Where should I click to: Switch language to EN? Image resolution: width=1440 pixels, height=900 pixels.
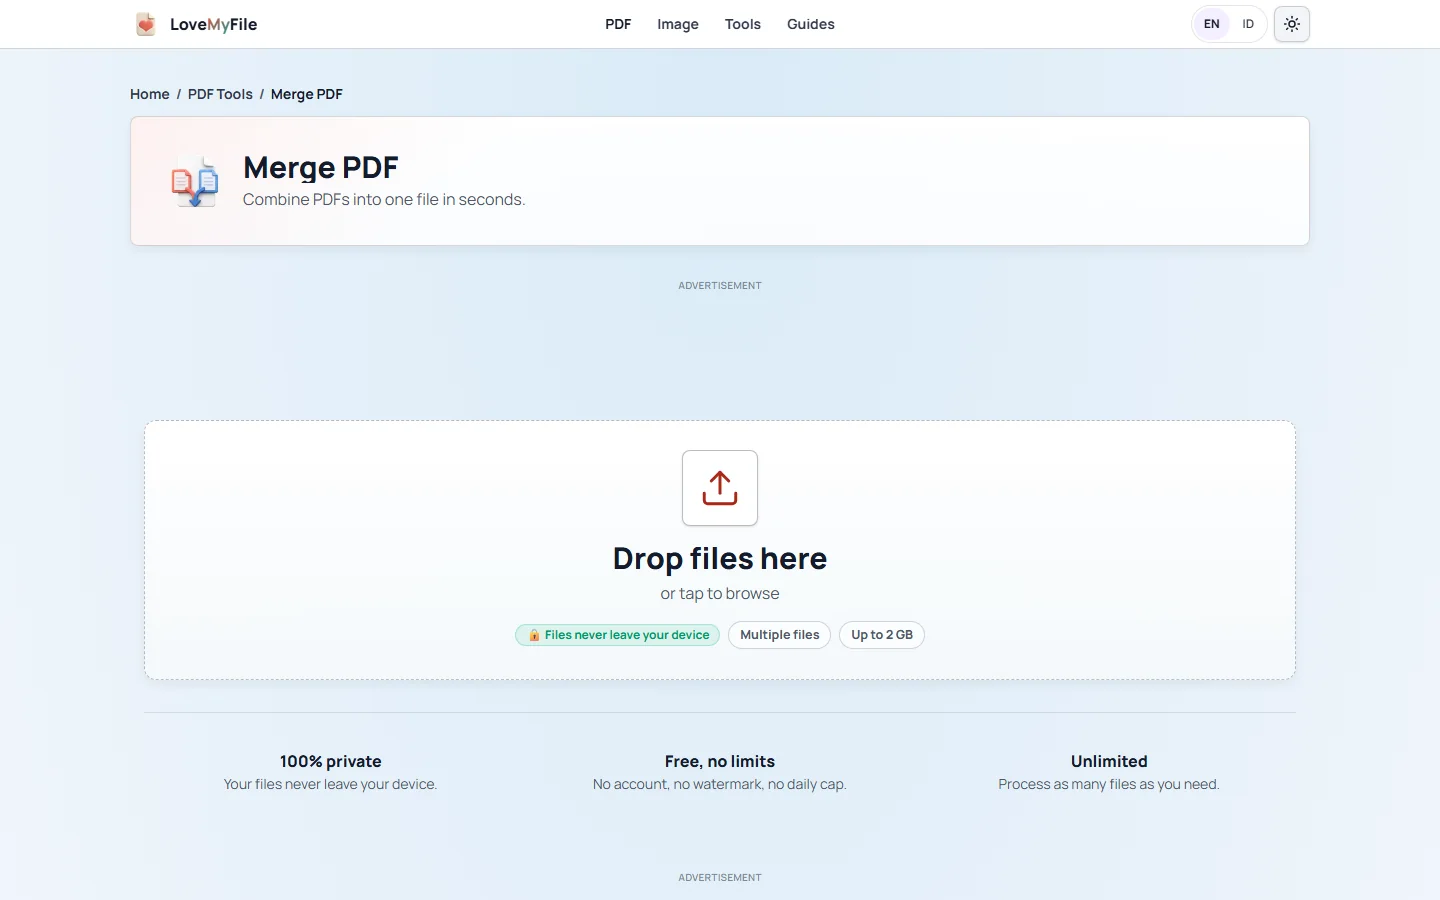coord(1212,24)
